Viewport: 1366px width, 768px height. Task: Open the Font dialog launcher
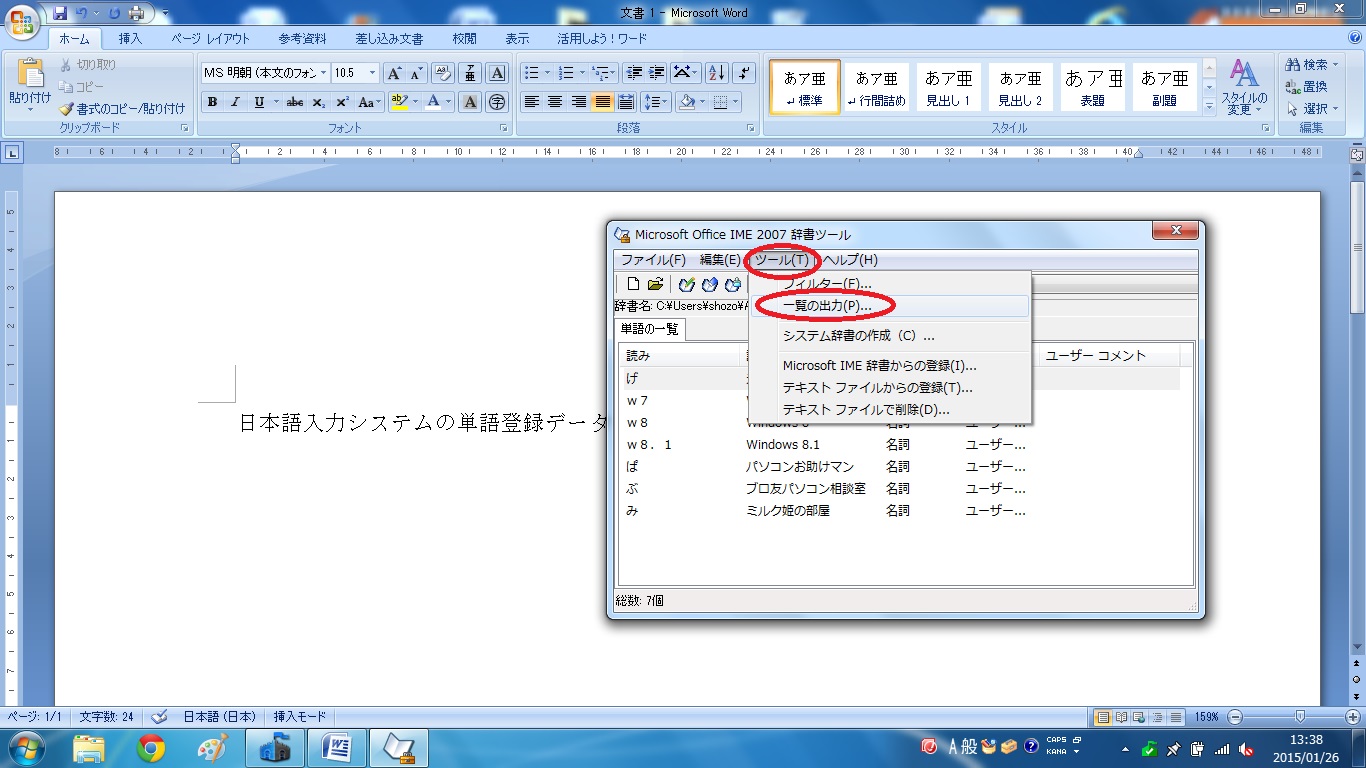coord(503,128)
